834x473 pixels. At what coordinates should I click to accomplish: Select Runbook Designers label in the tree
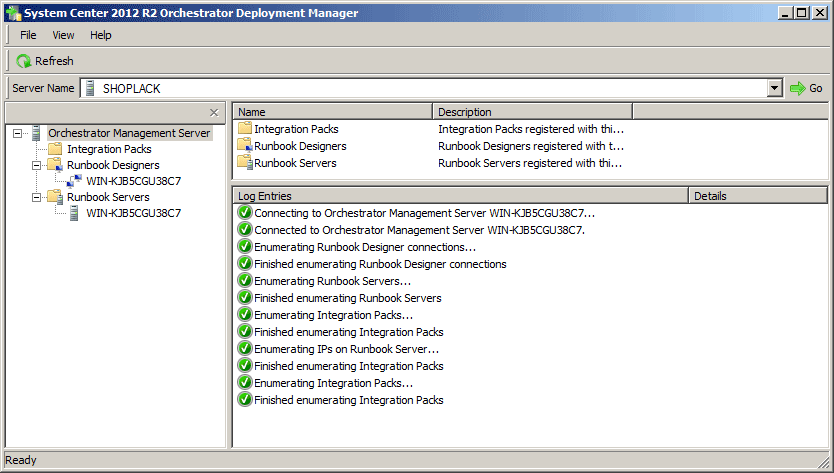[113, 165]
